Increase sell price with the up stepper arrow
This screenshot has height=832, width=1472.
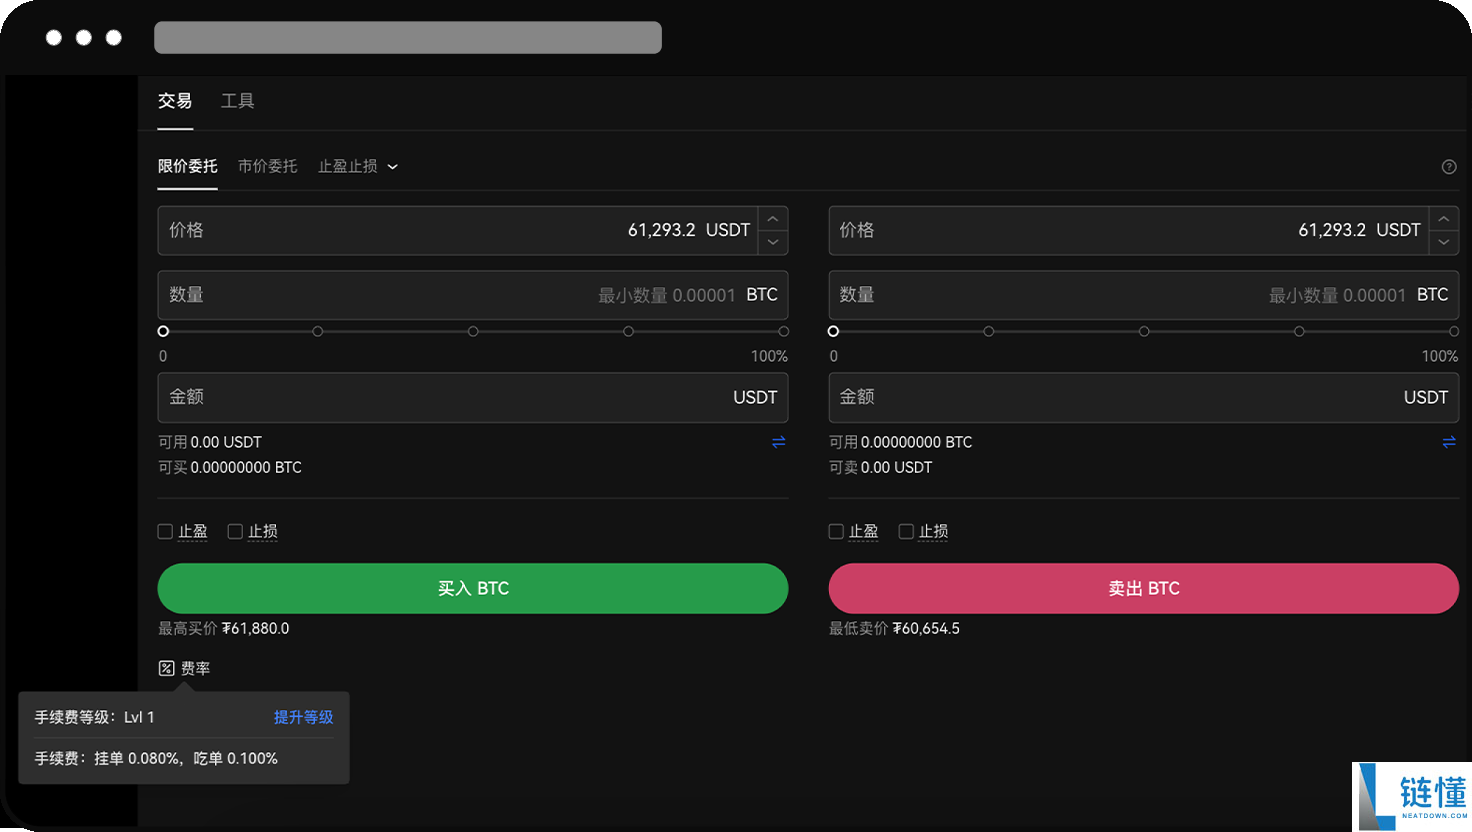[x=1444, y=218]
